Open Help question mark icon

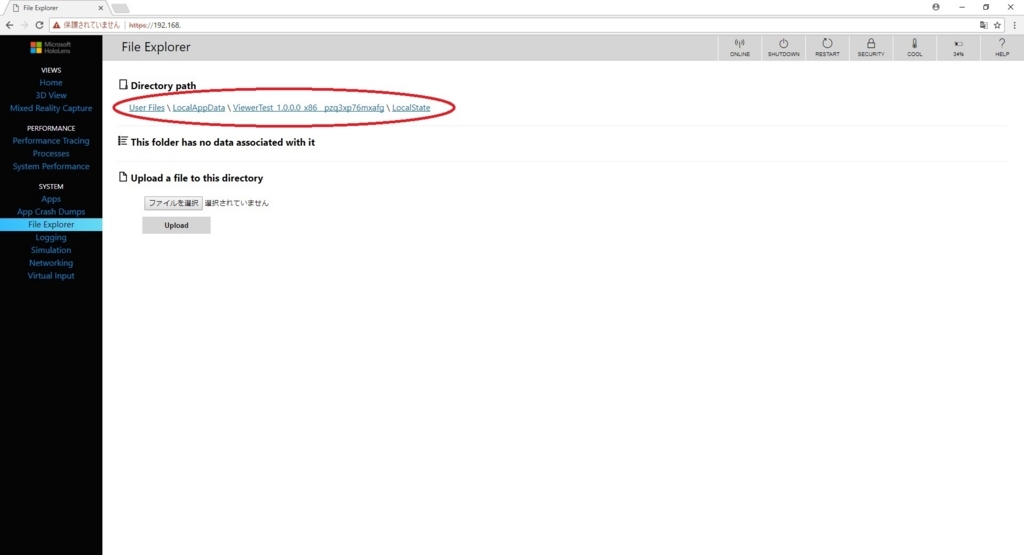click(1002, 48)
